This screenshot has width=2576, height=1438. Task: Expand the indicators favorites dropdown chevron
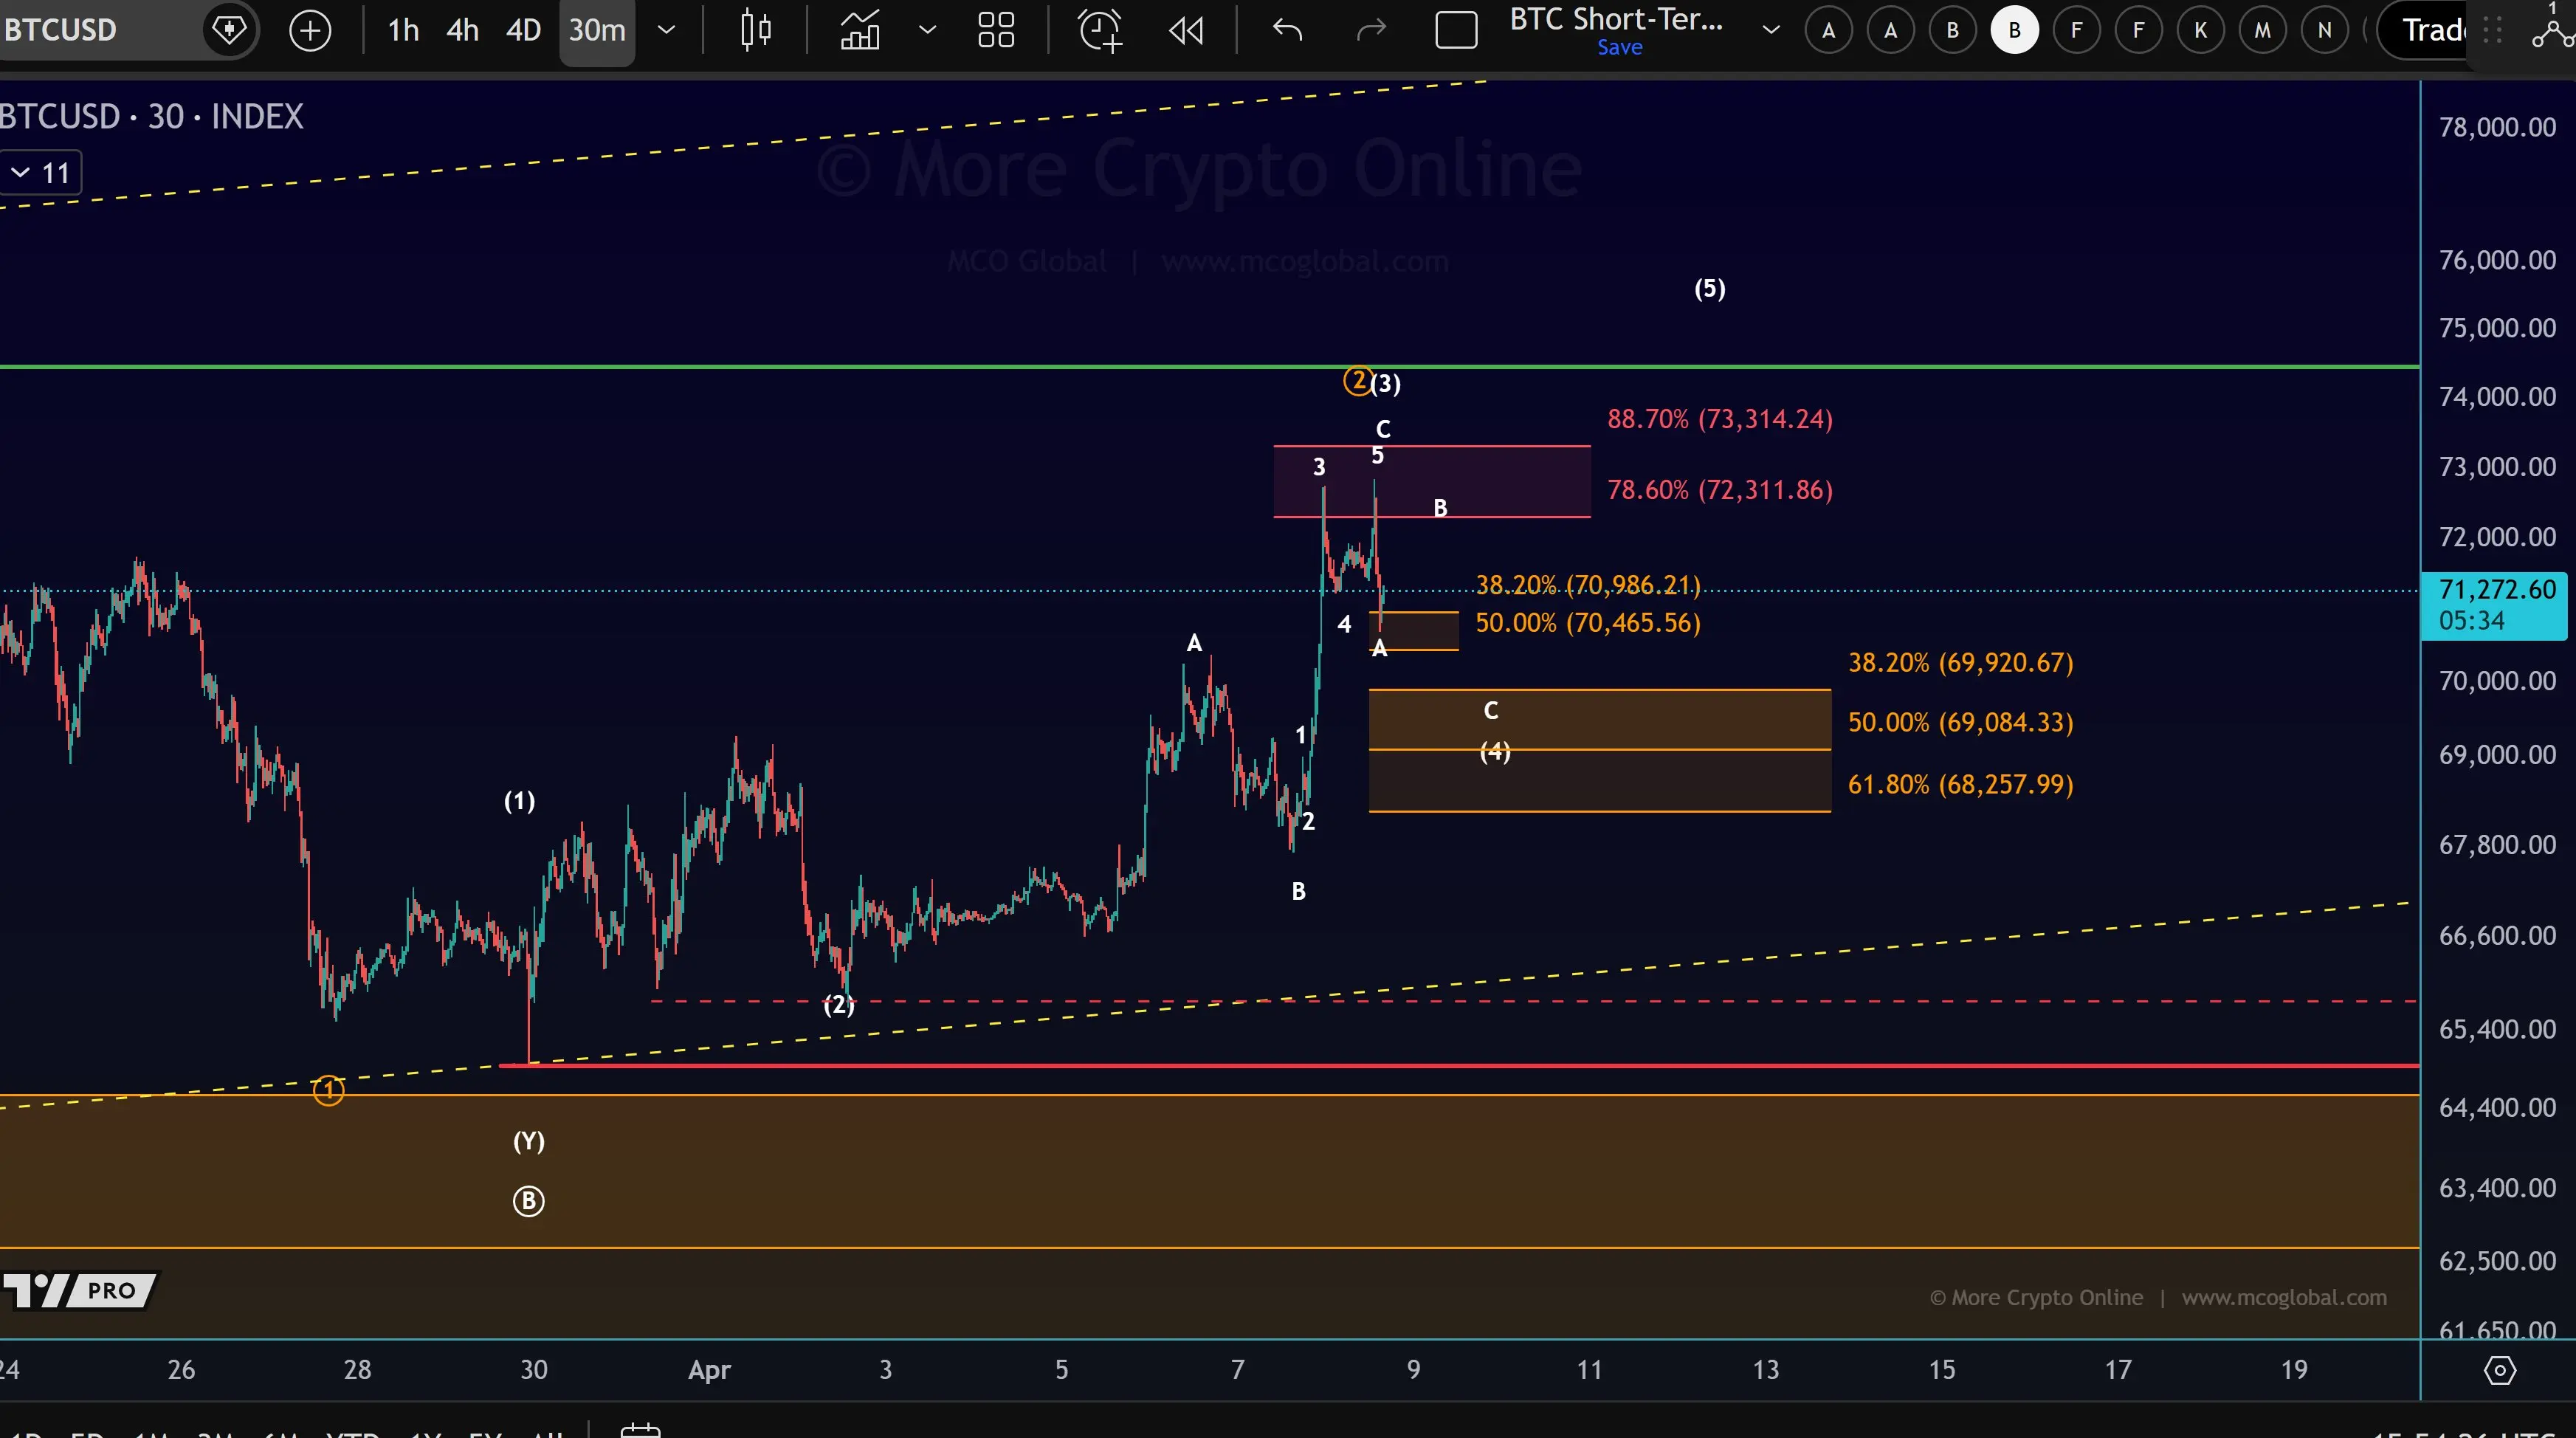coord(927,30)
